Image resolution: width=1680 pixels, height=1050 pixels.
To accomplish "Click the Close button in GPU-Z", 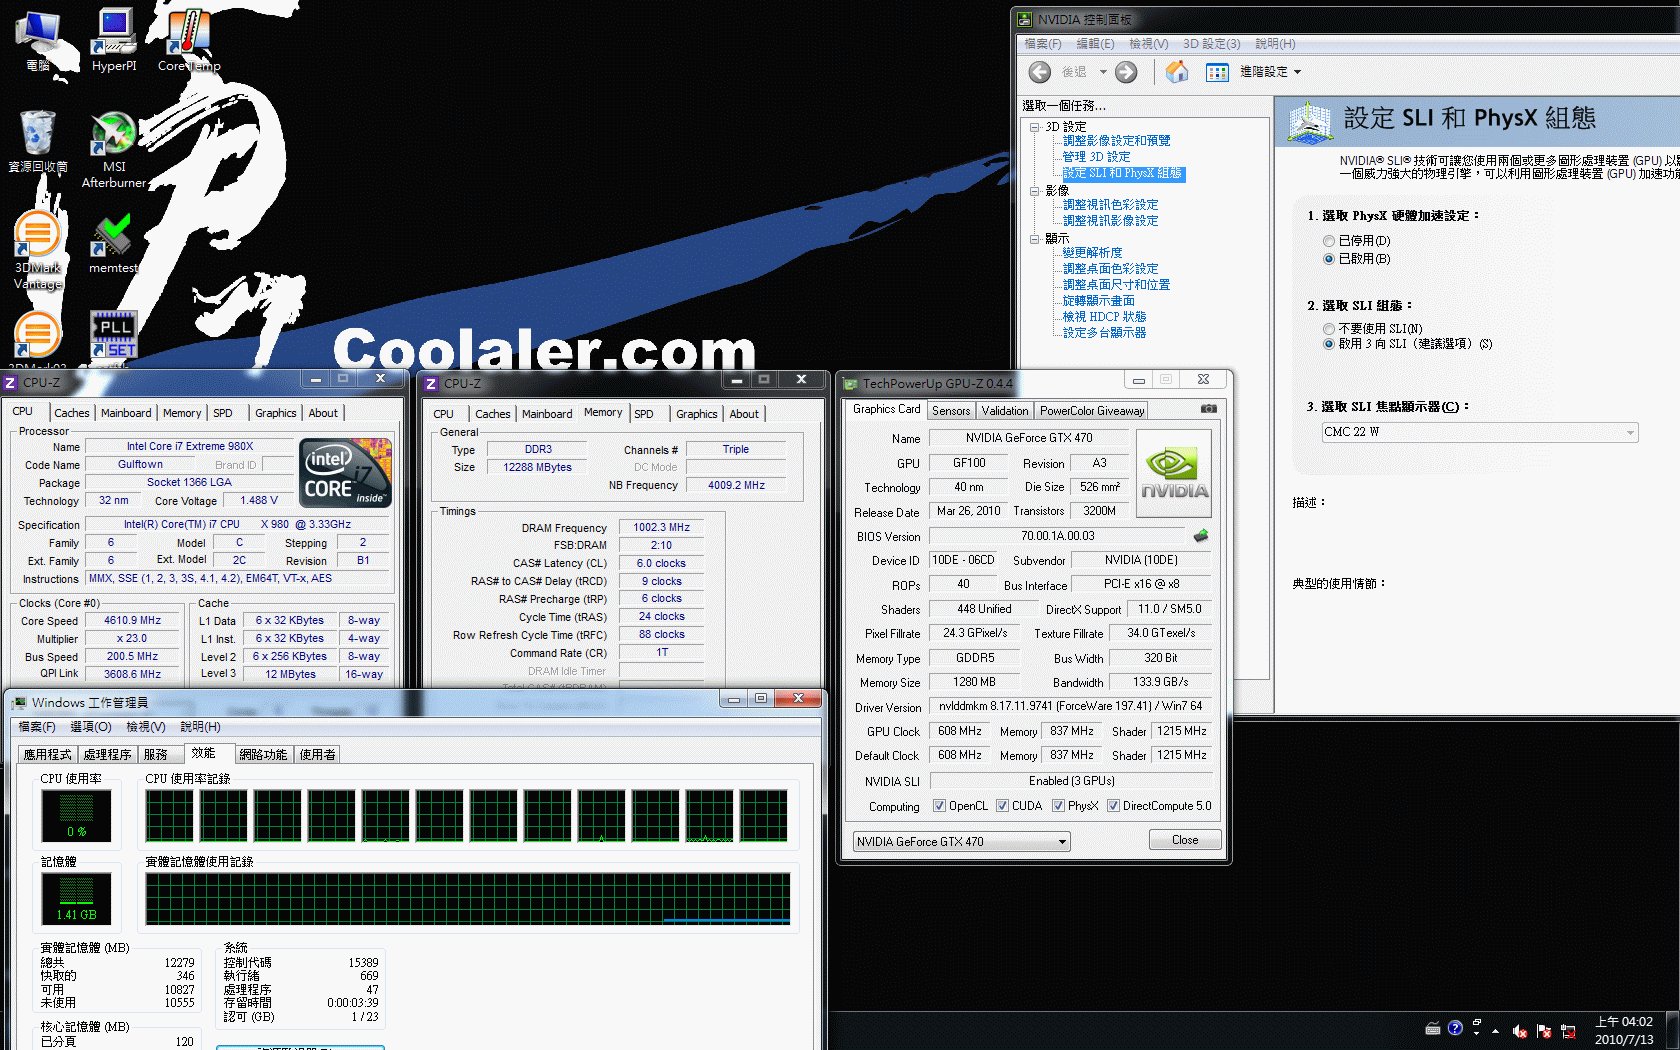I will point(1185,840).
